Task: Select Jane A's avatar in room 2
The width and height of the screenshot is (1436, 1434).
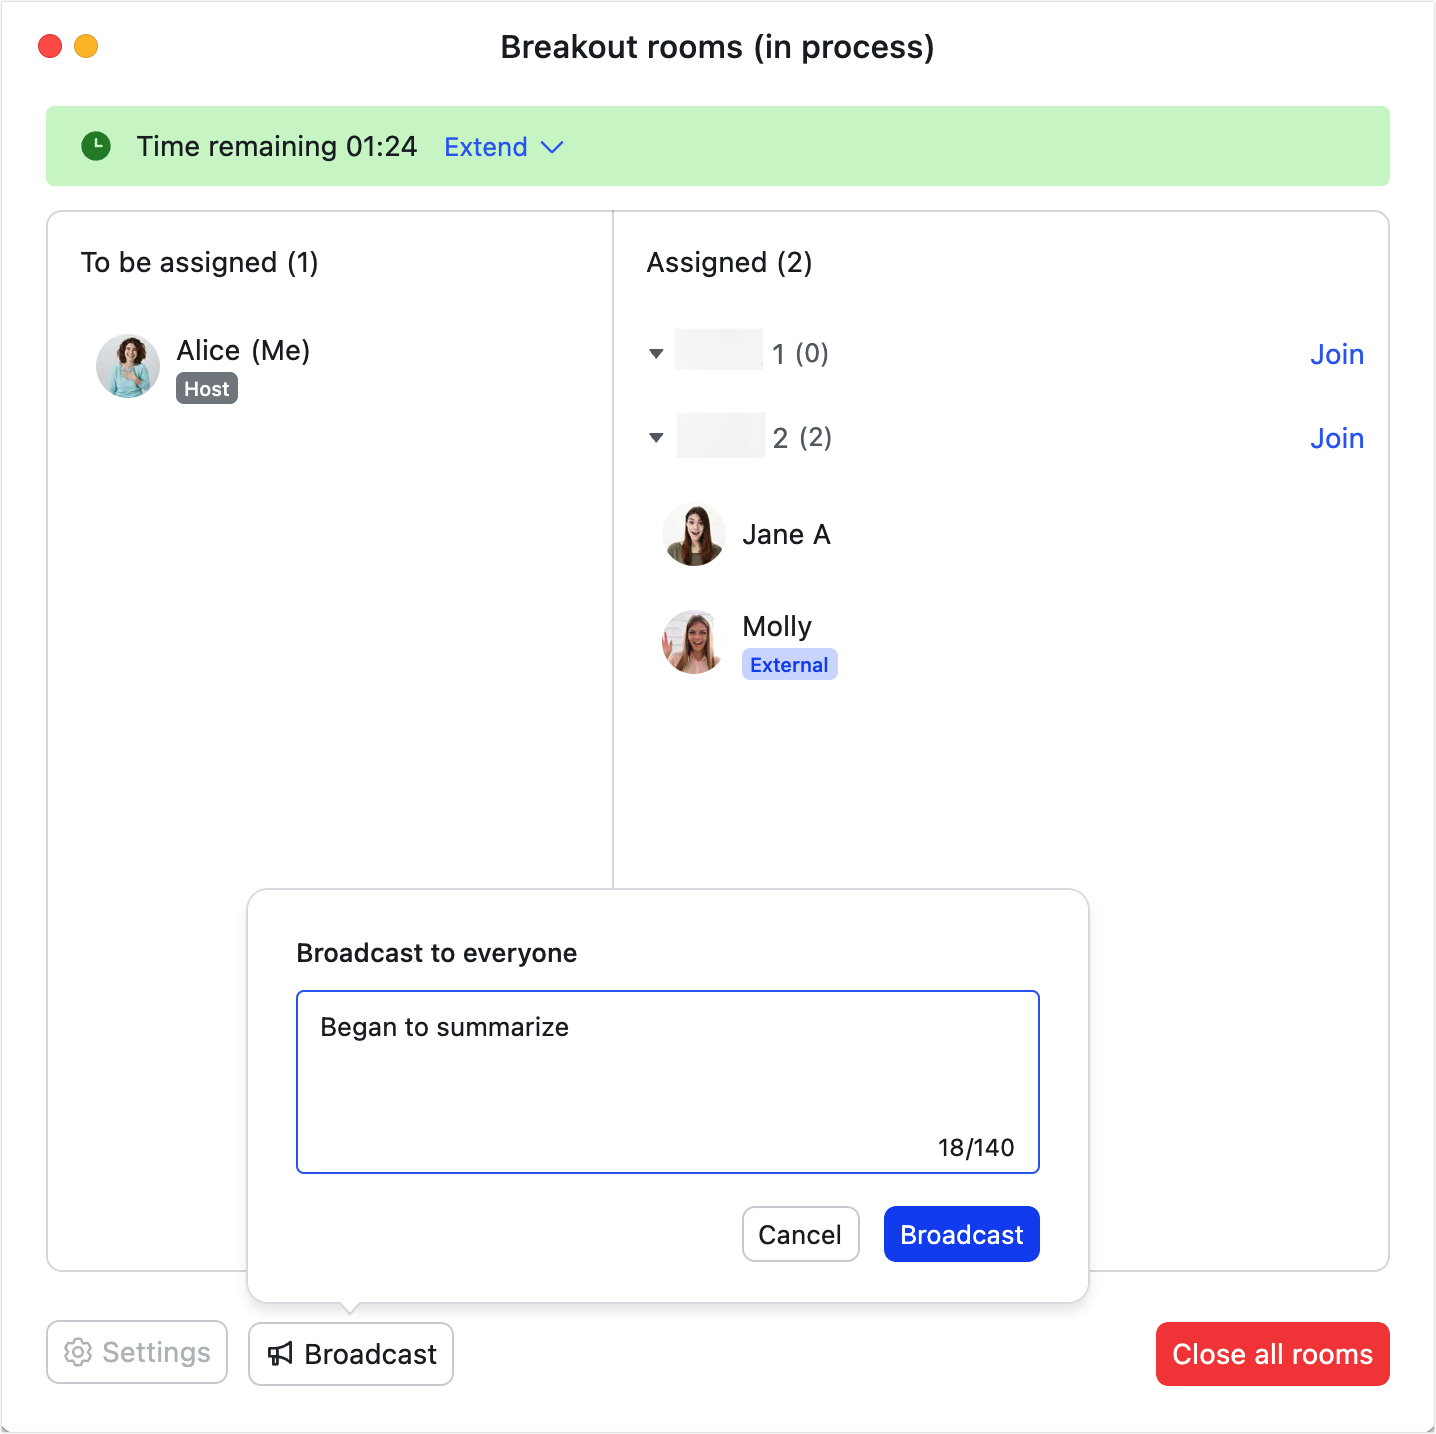Action: (693, 534)
